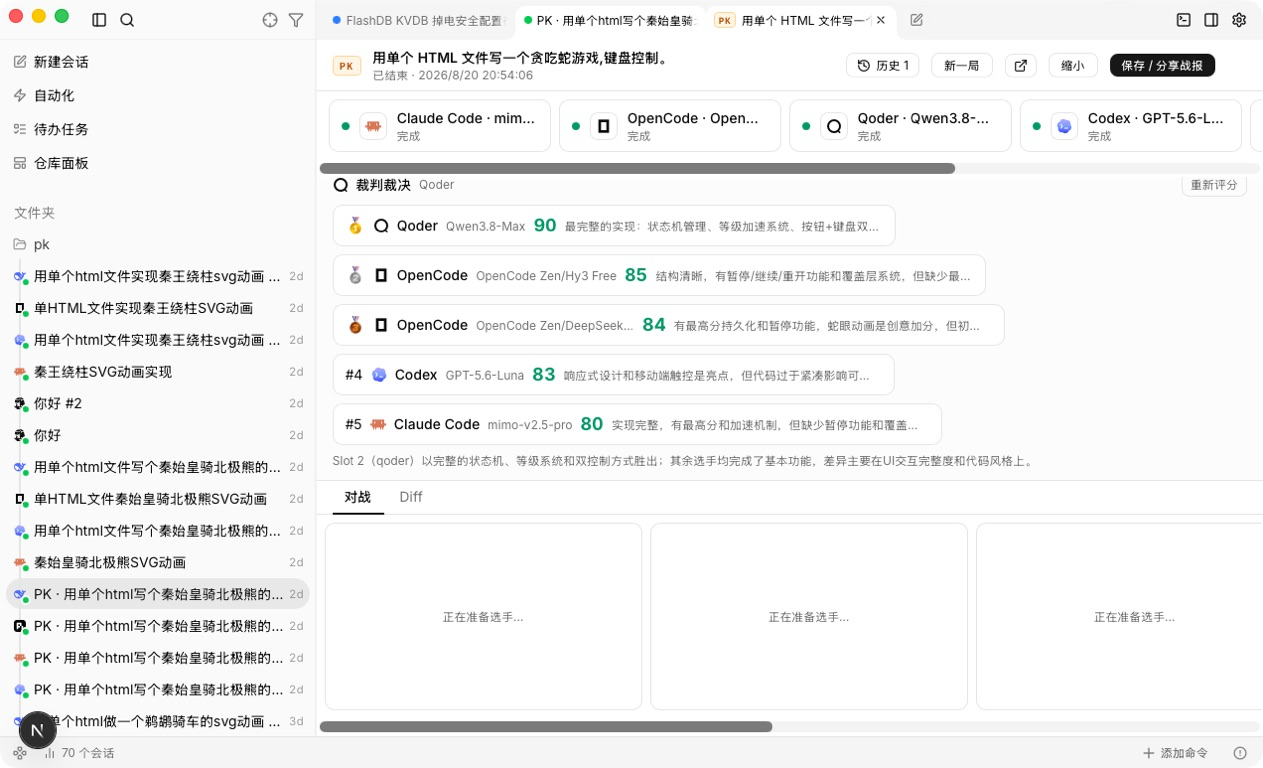This screenshot has width=1263, height=768.
Task: Open the Codex GPT-5.6-Luna score 83 row
Action: tap(614, 375)
